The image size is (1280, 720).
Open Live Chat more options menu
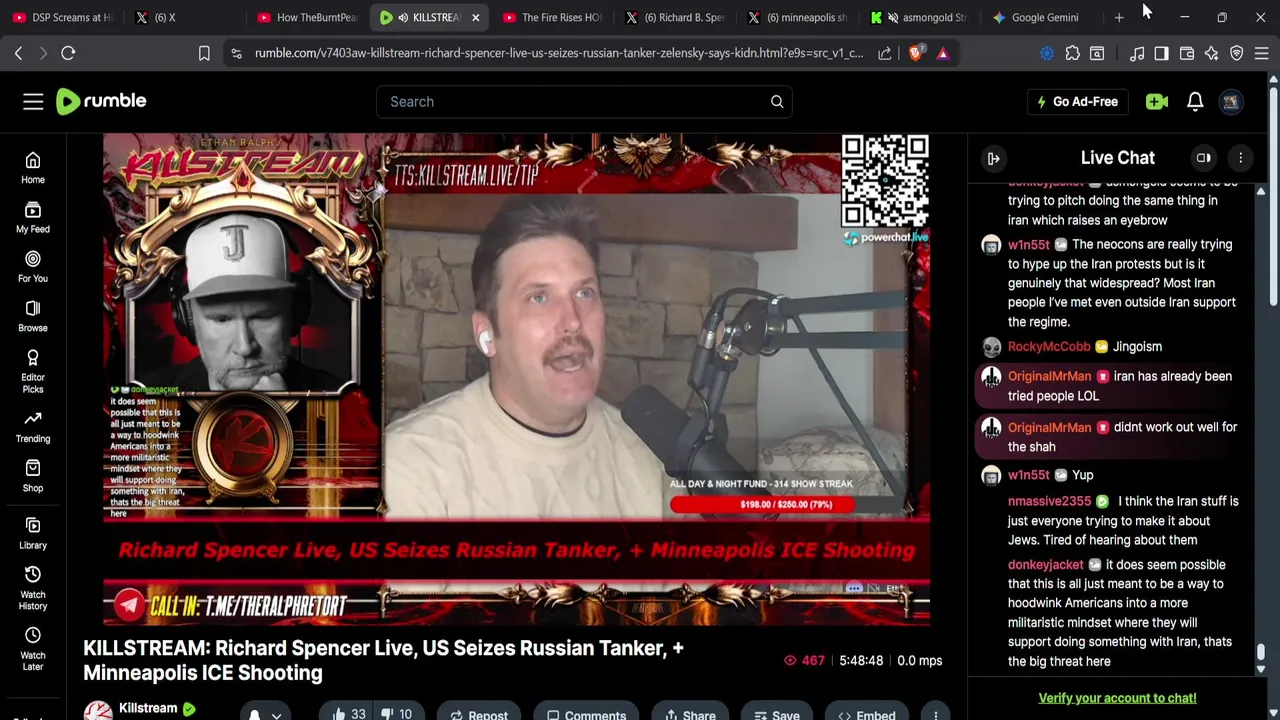(x=1240, y=158)
